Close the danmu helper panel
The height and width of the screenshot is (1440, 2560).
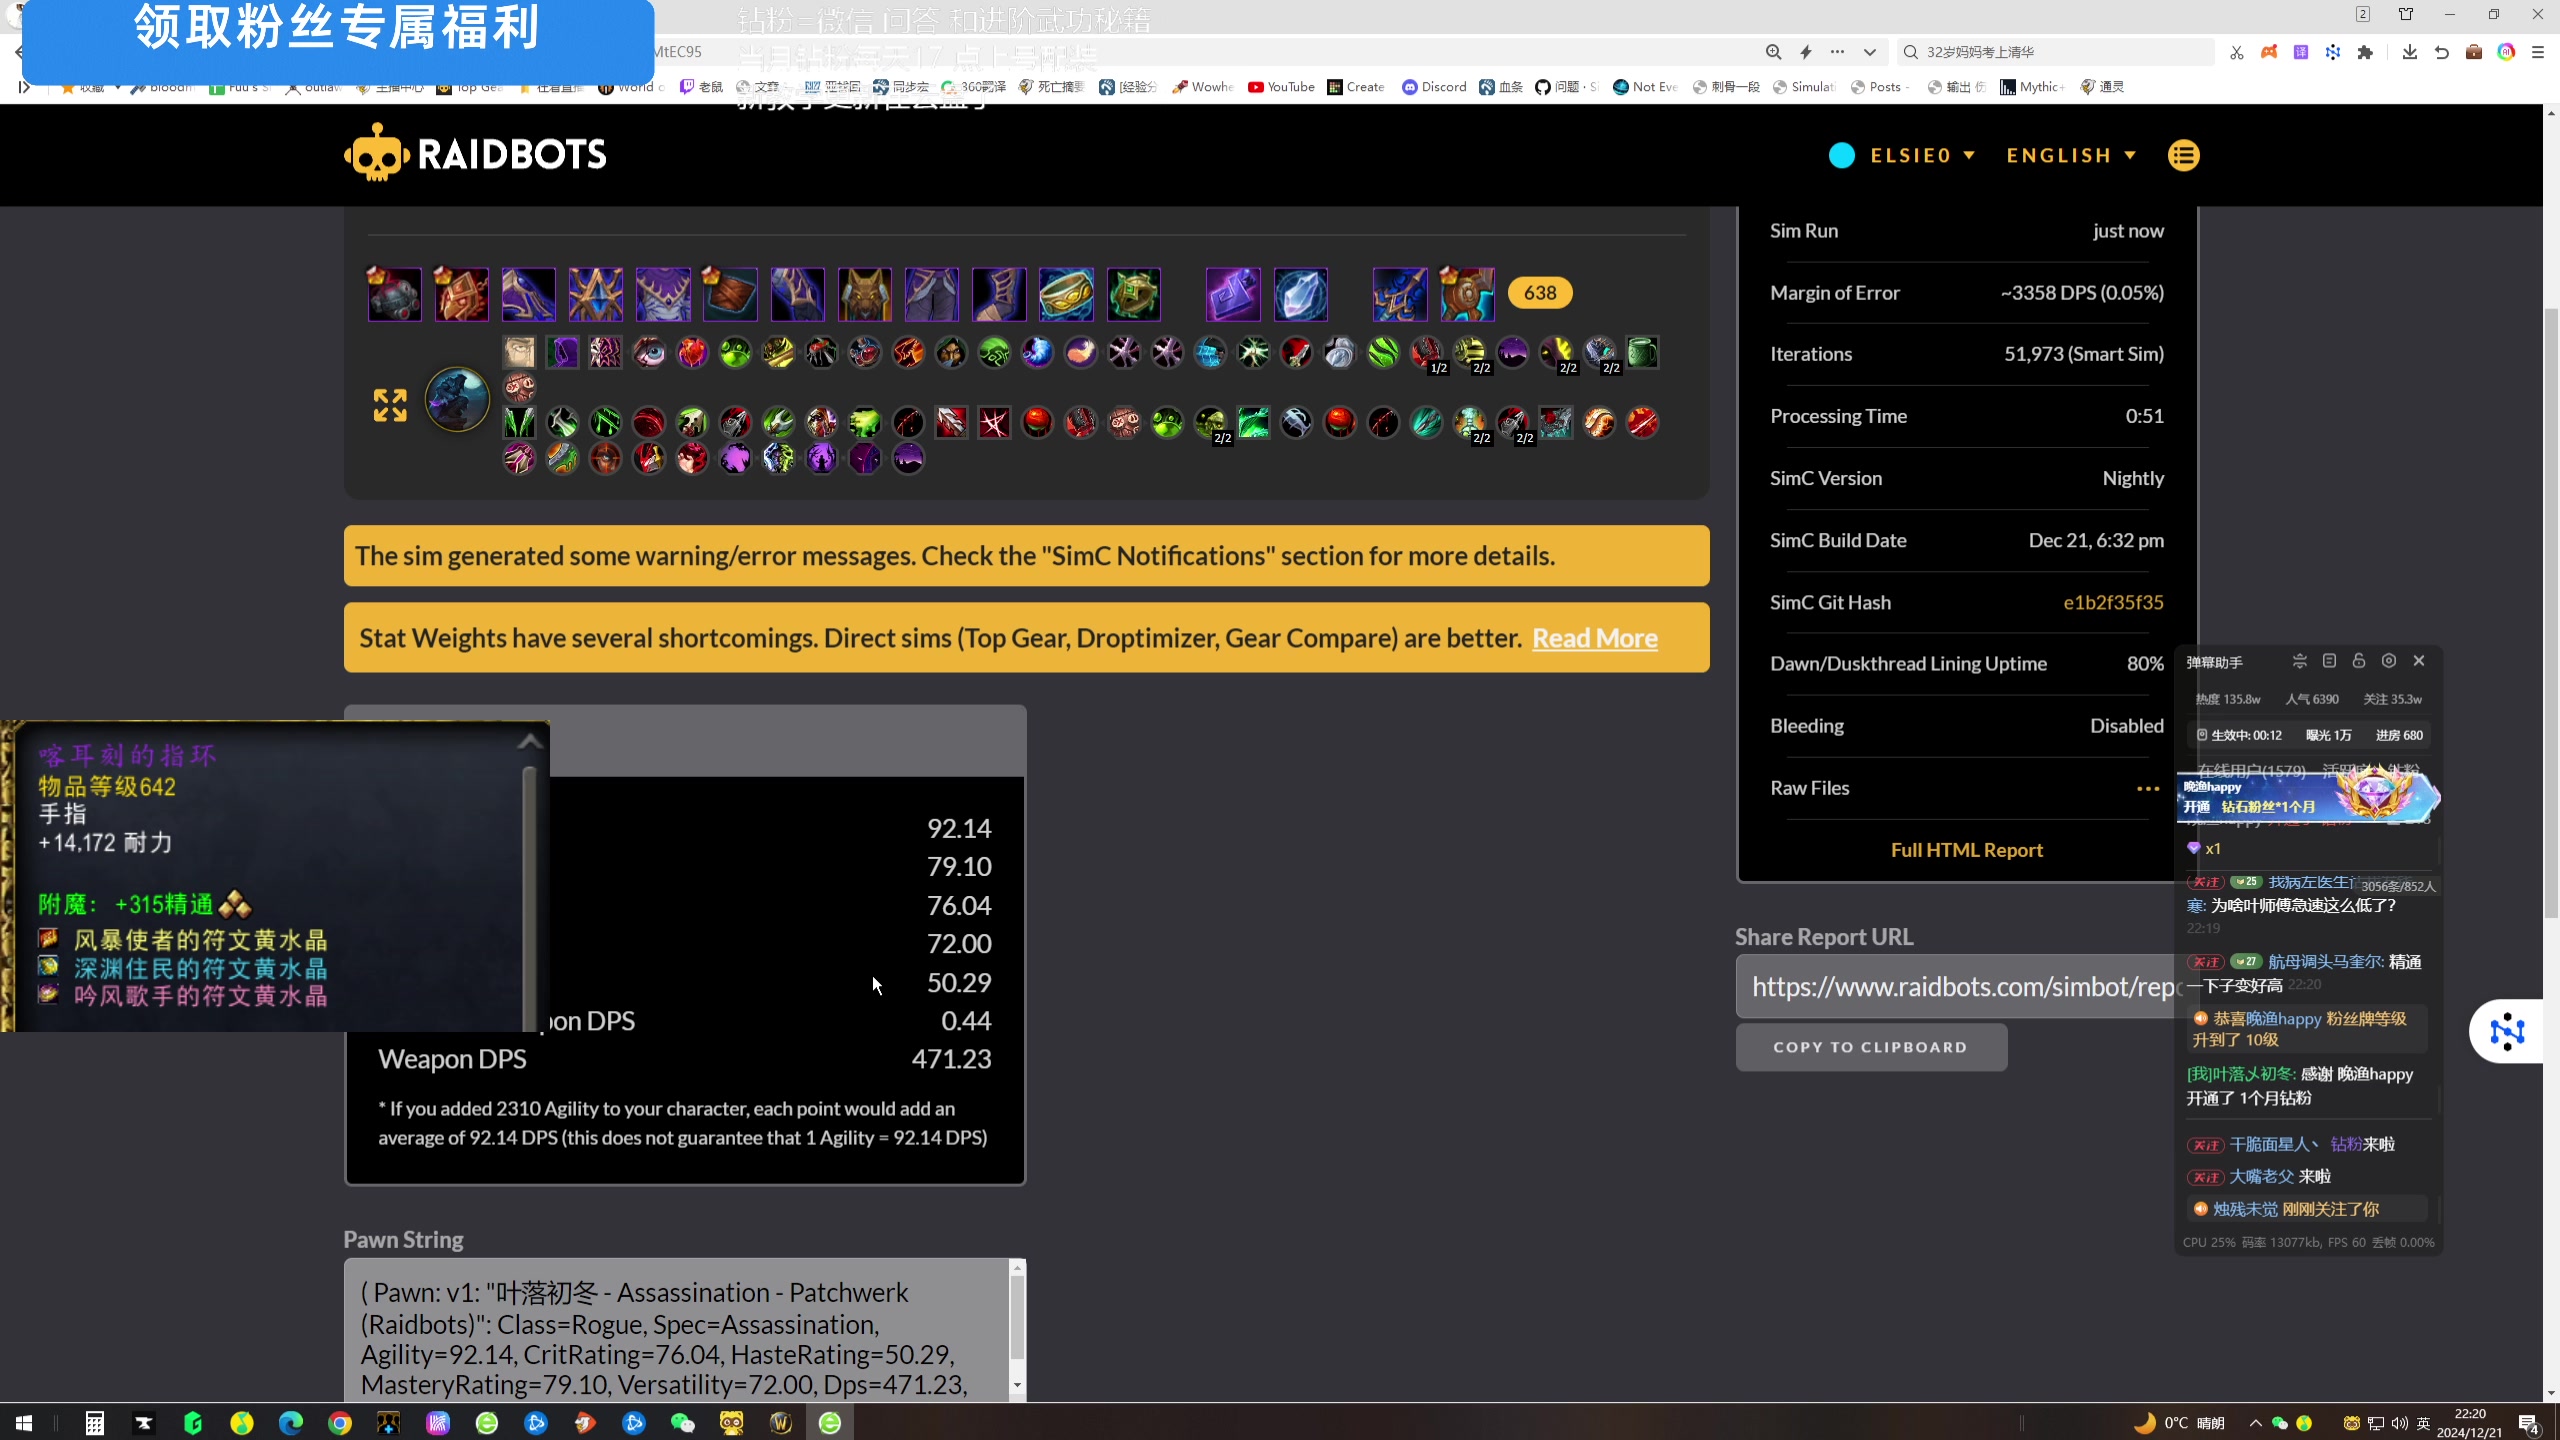pyautogui.click(x=2419, y=661)
